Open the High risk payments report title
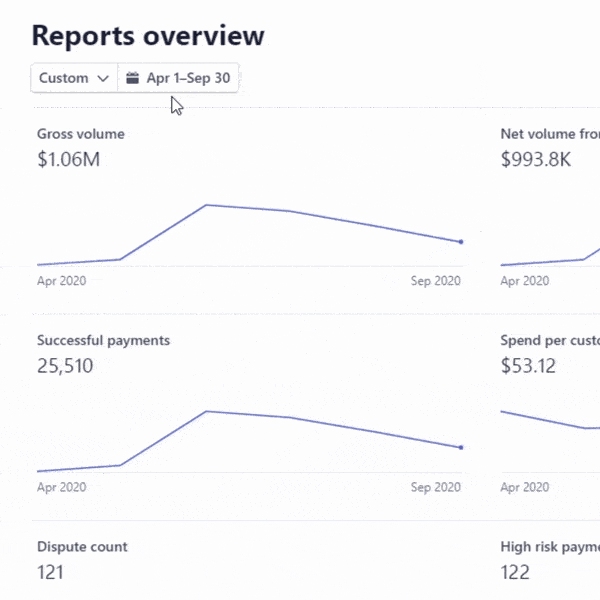 (550, 547)
